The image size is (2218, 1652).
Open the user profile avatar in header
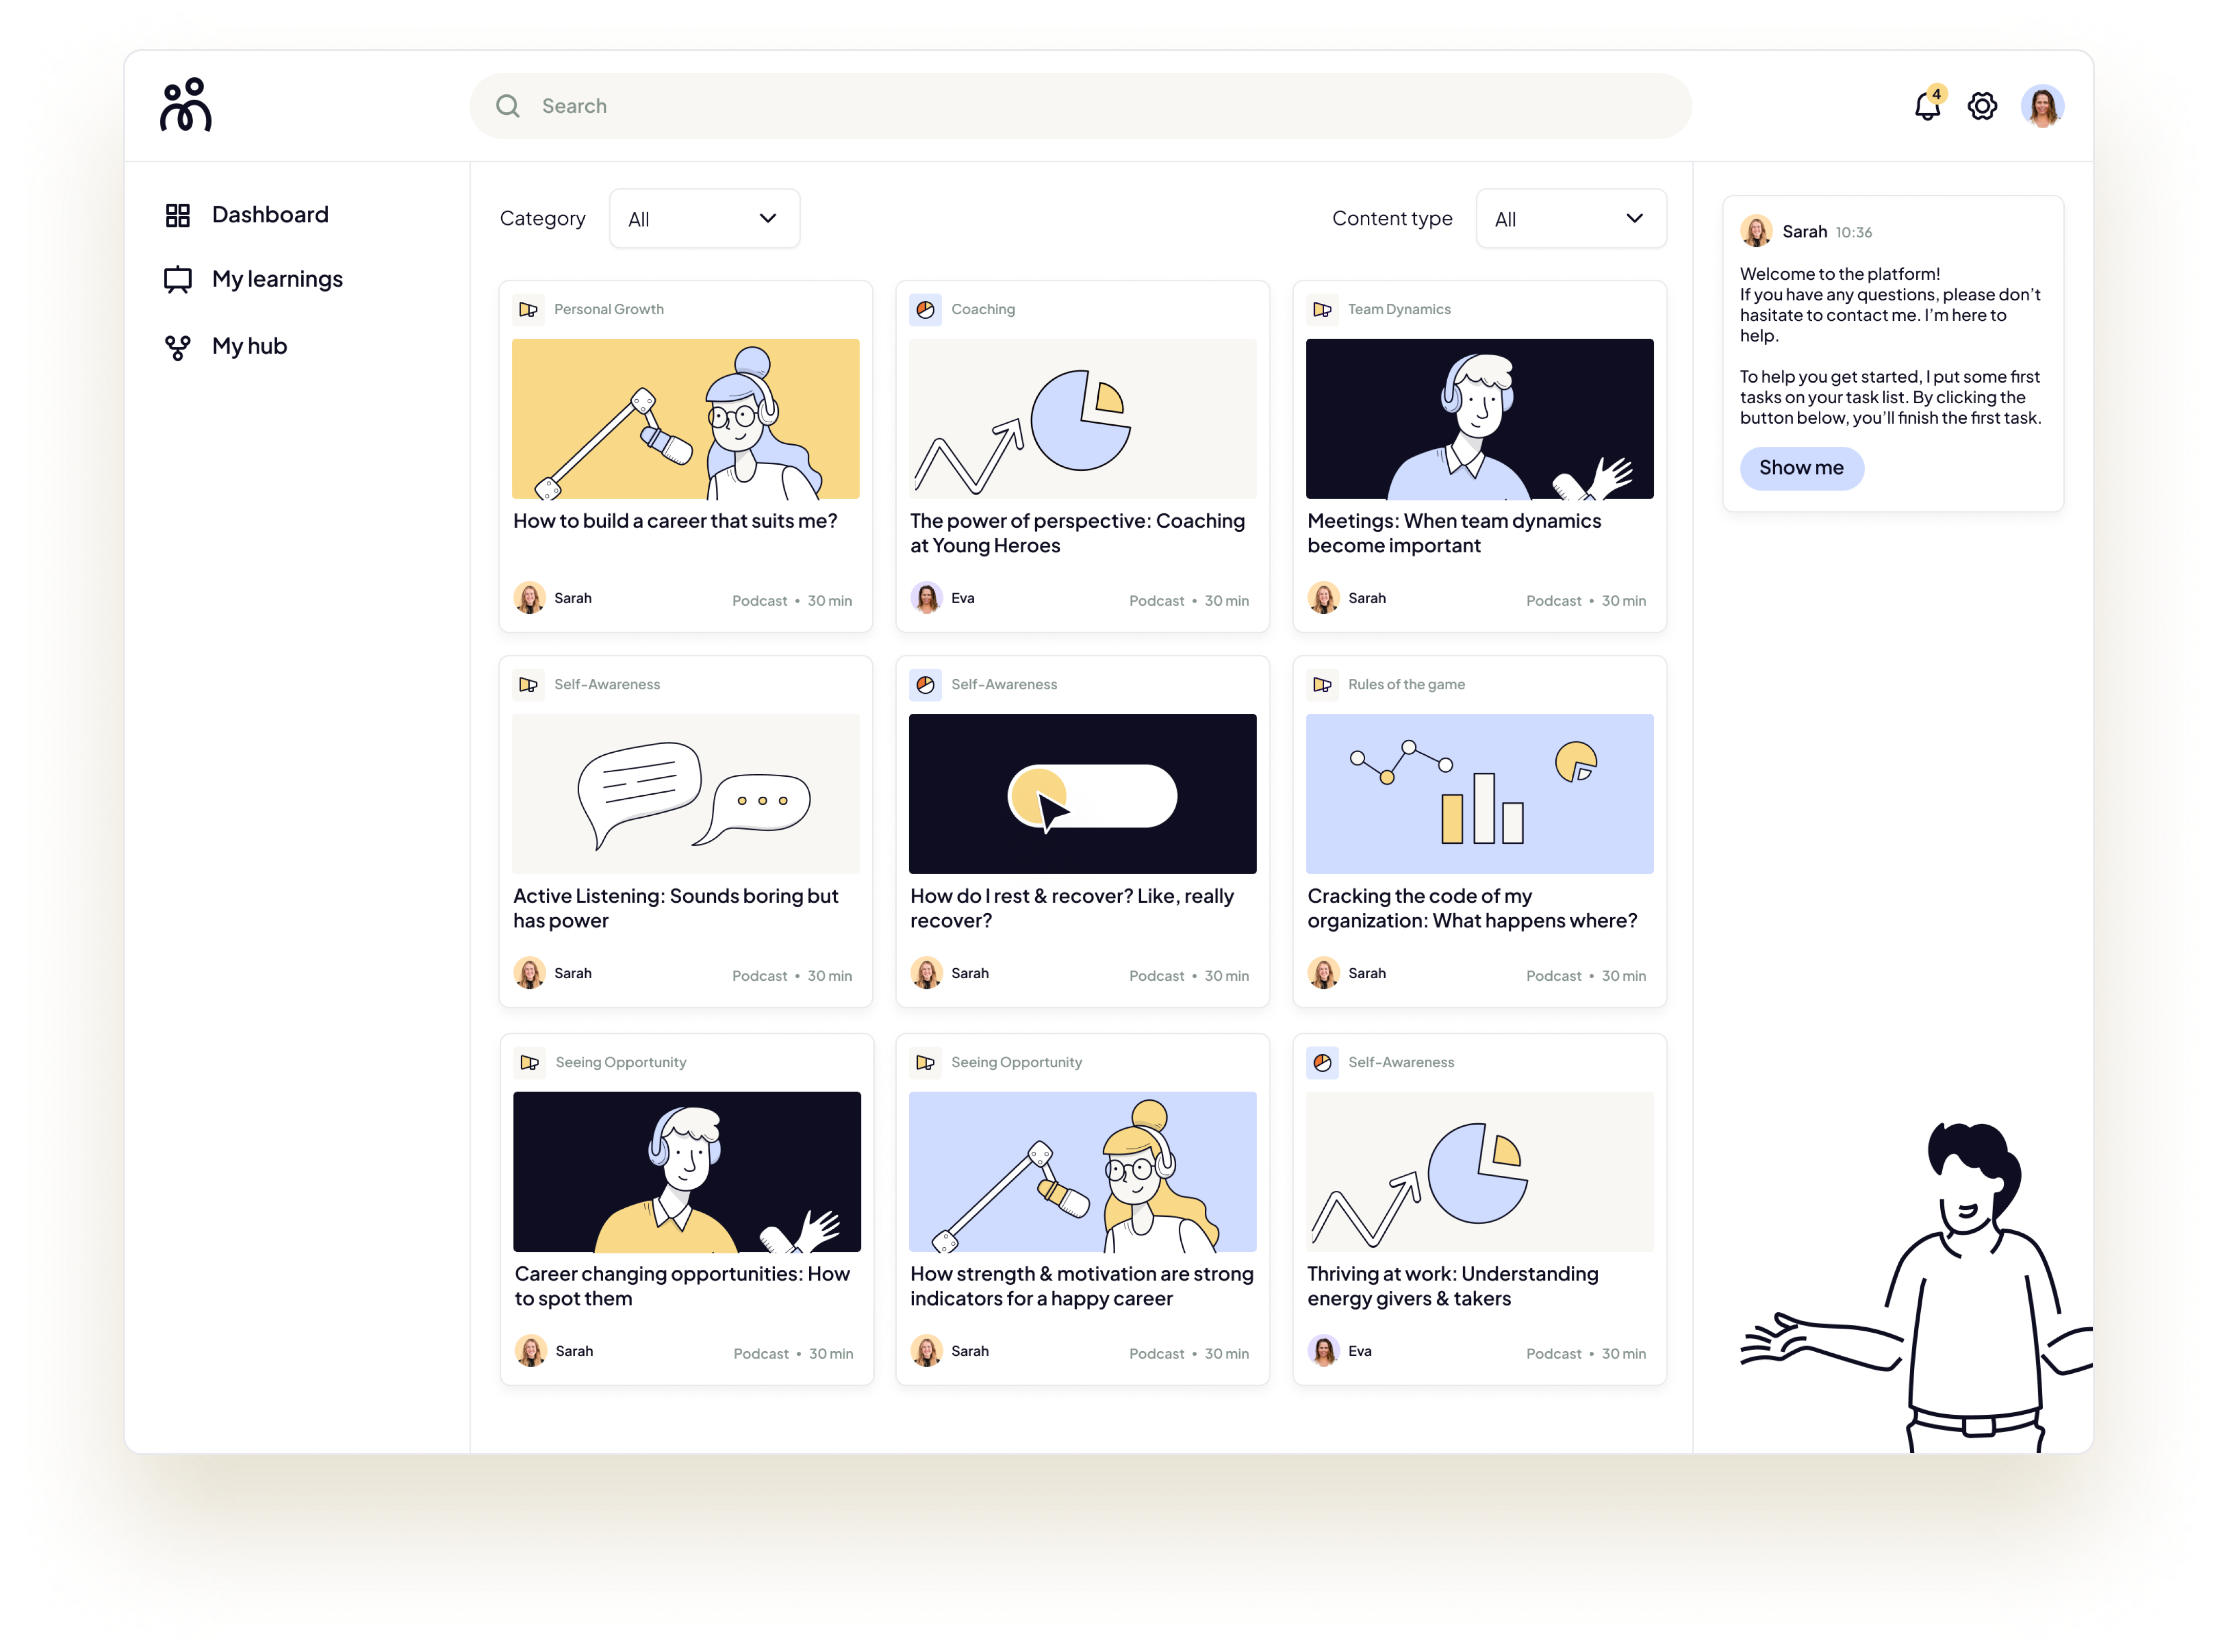(2042, 106)
